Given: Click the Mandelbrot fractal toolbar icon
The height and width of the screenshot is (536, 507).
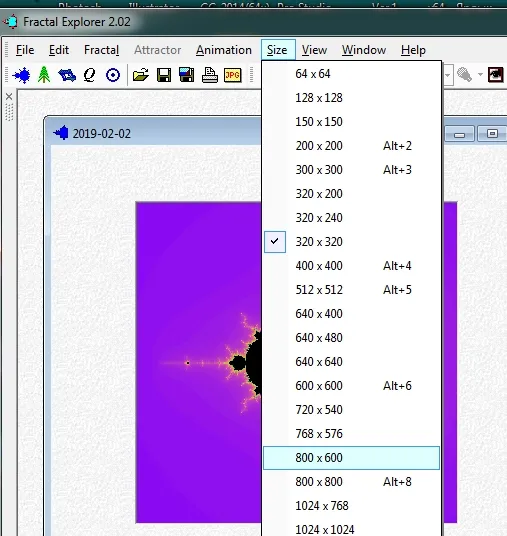Looking at the screenshot, I should 21,75.
